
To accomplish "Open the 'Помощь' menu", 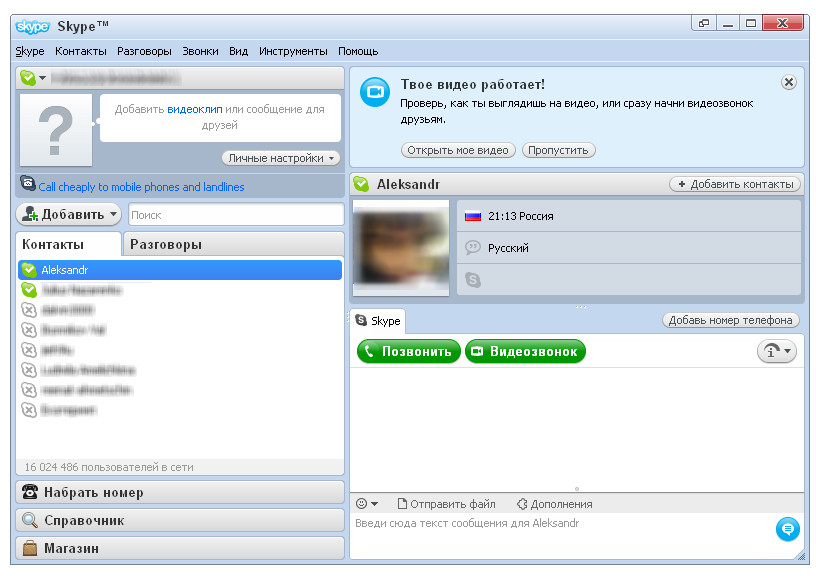I will (358, 52).
